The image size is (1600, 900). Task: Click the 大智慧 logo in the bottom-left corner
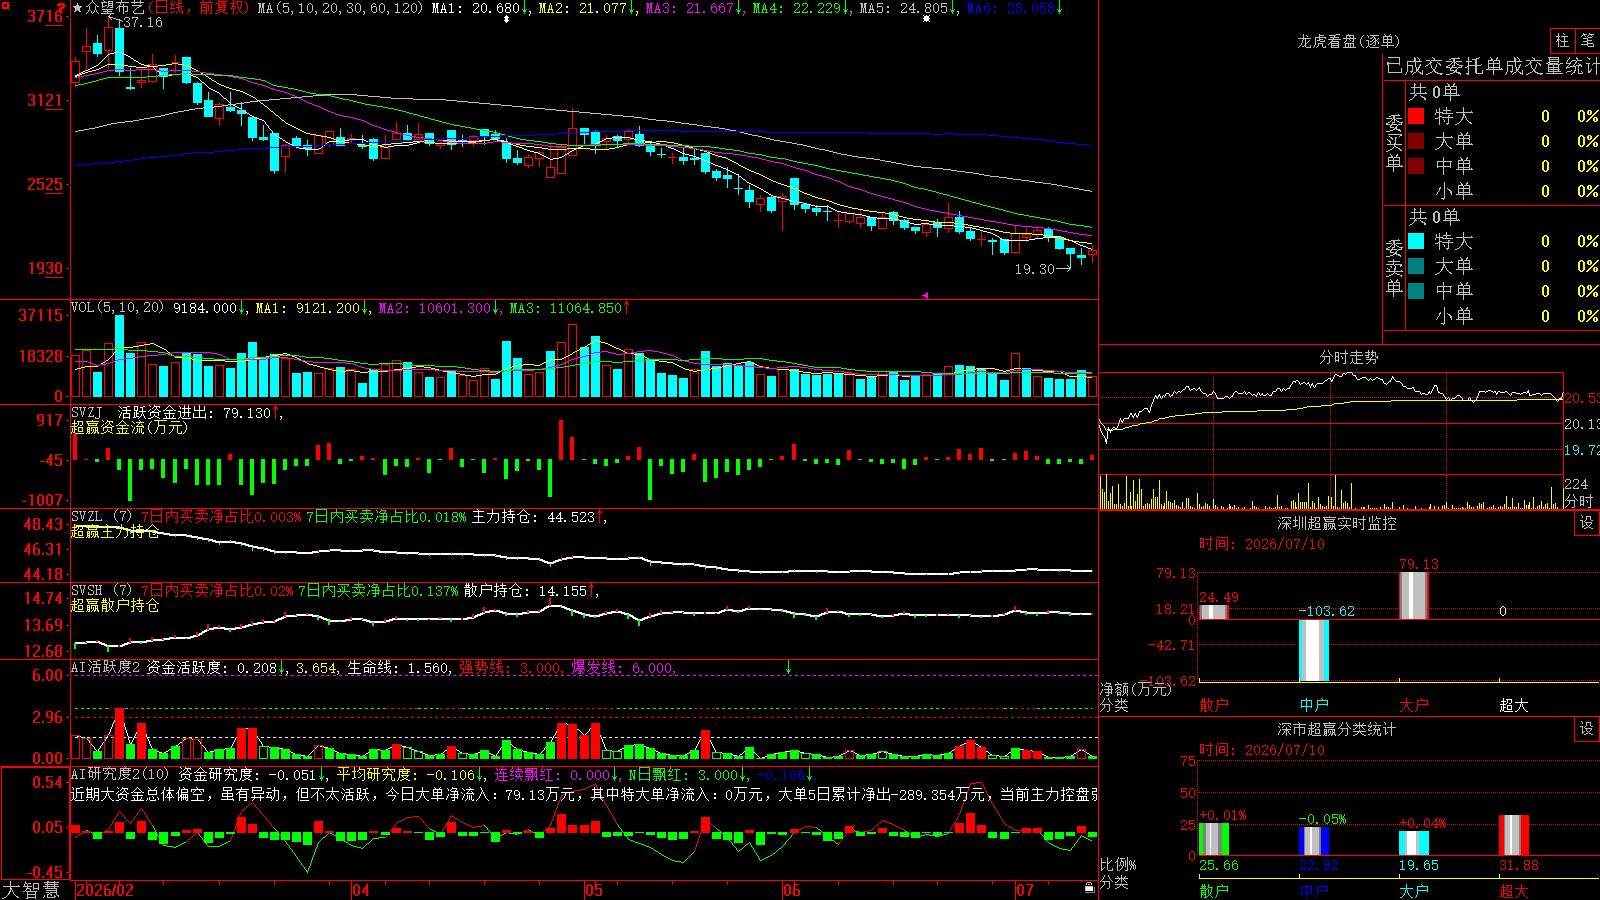pyautogui.click(x=31, y=890)
